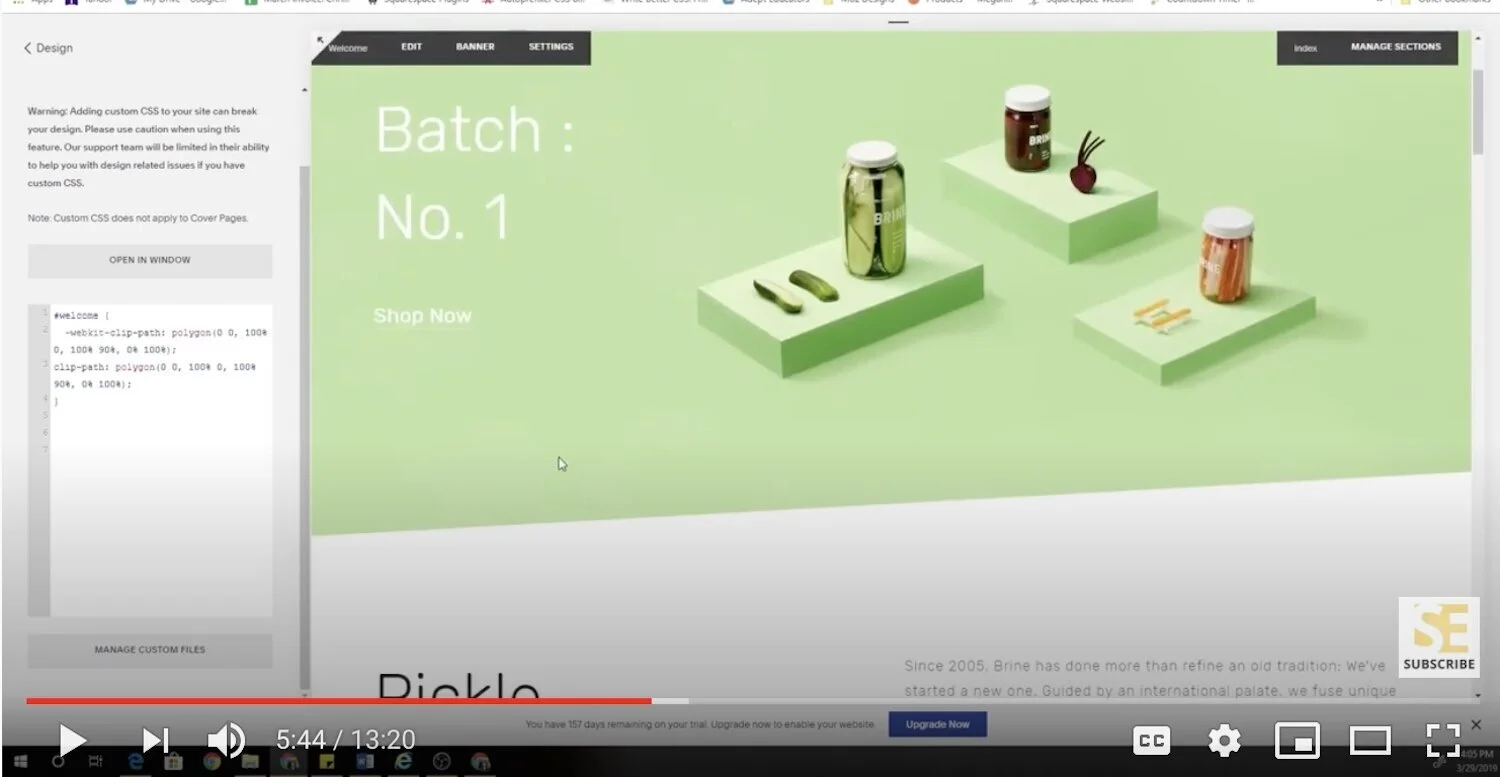The height and width of the screenshot is (777, 1500).
Task: Open File Explorer taskbar icon
Action: (250, 762)
